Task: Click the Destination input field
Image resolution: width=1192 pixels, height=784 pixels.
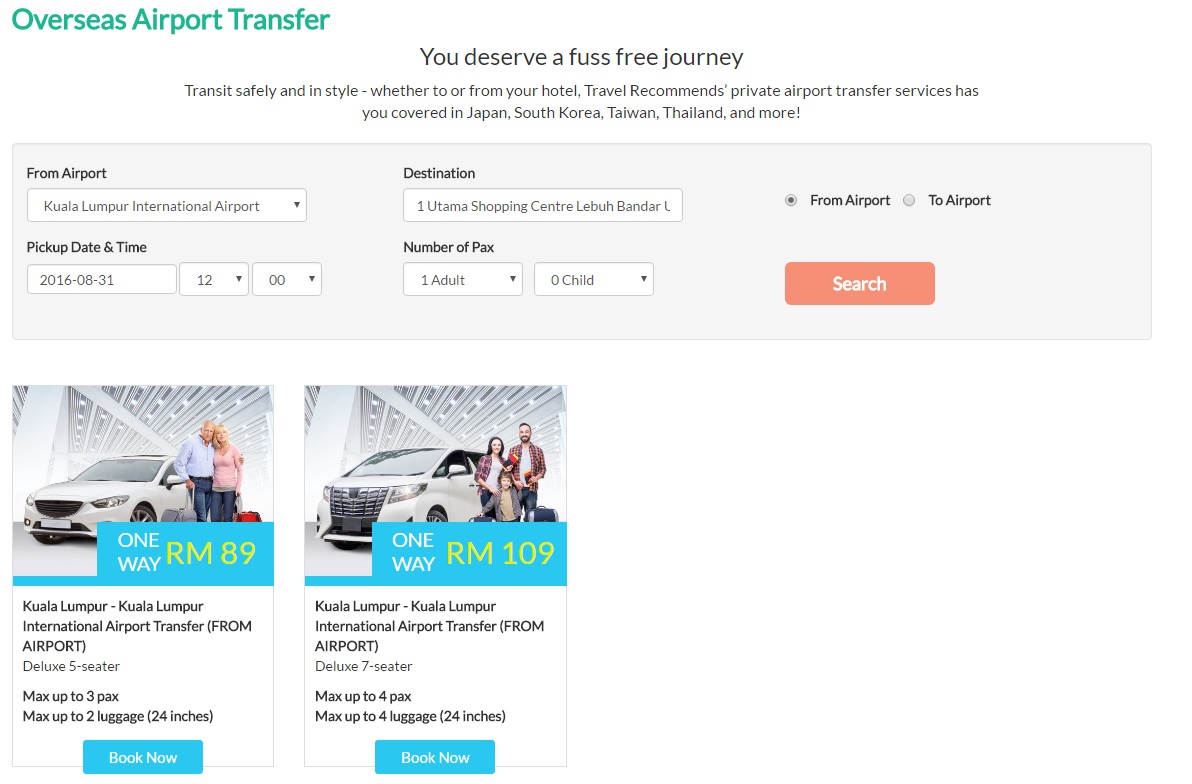Action: point(542,206)
